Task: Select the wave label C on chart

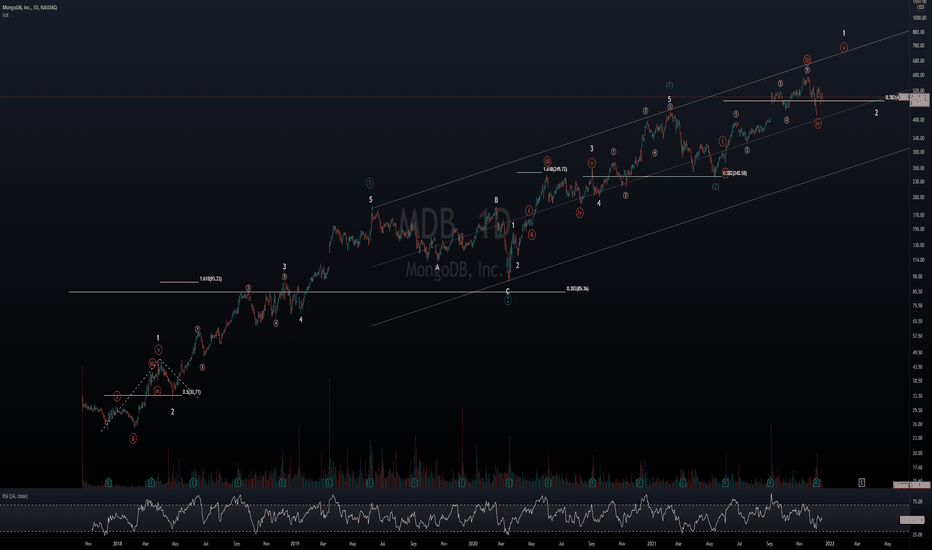Action: [x=508, y=291]
